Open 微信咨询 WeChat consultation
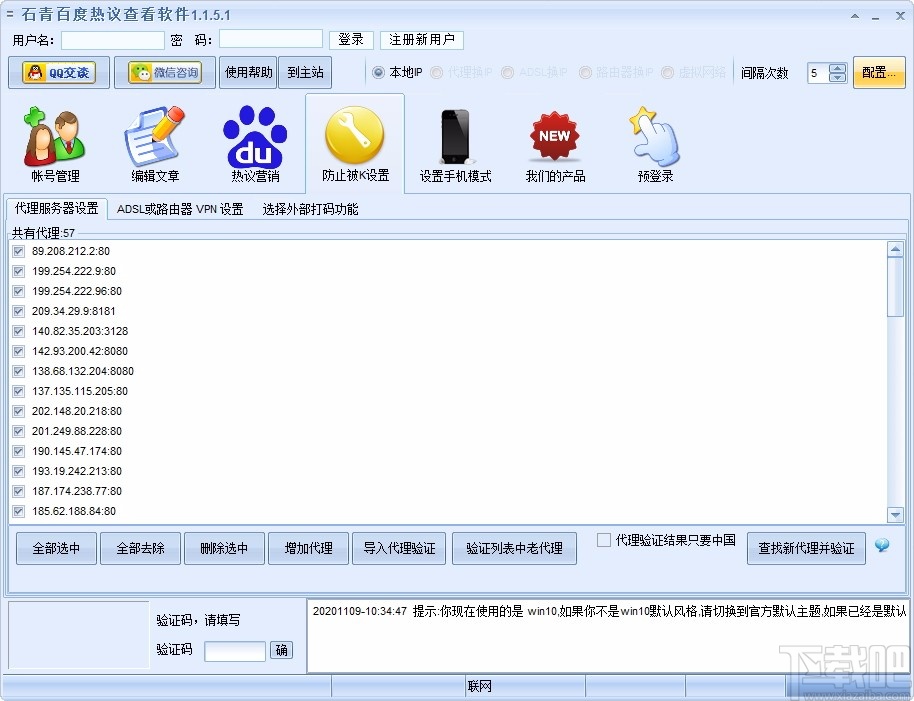Screen dimensions: 914x701 [163, 72]
